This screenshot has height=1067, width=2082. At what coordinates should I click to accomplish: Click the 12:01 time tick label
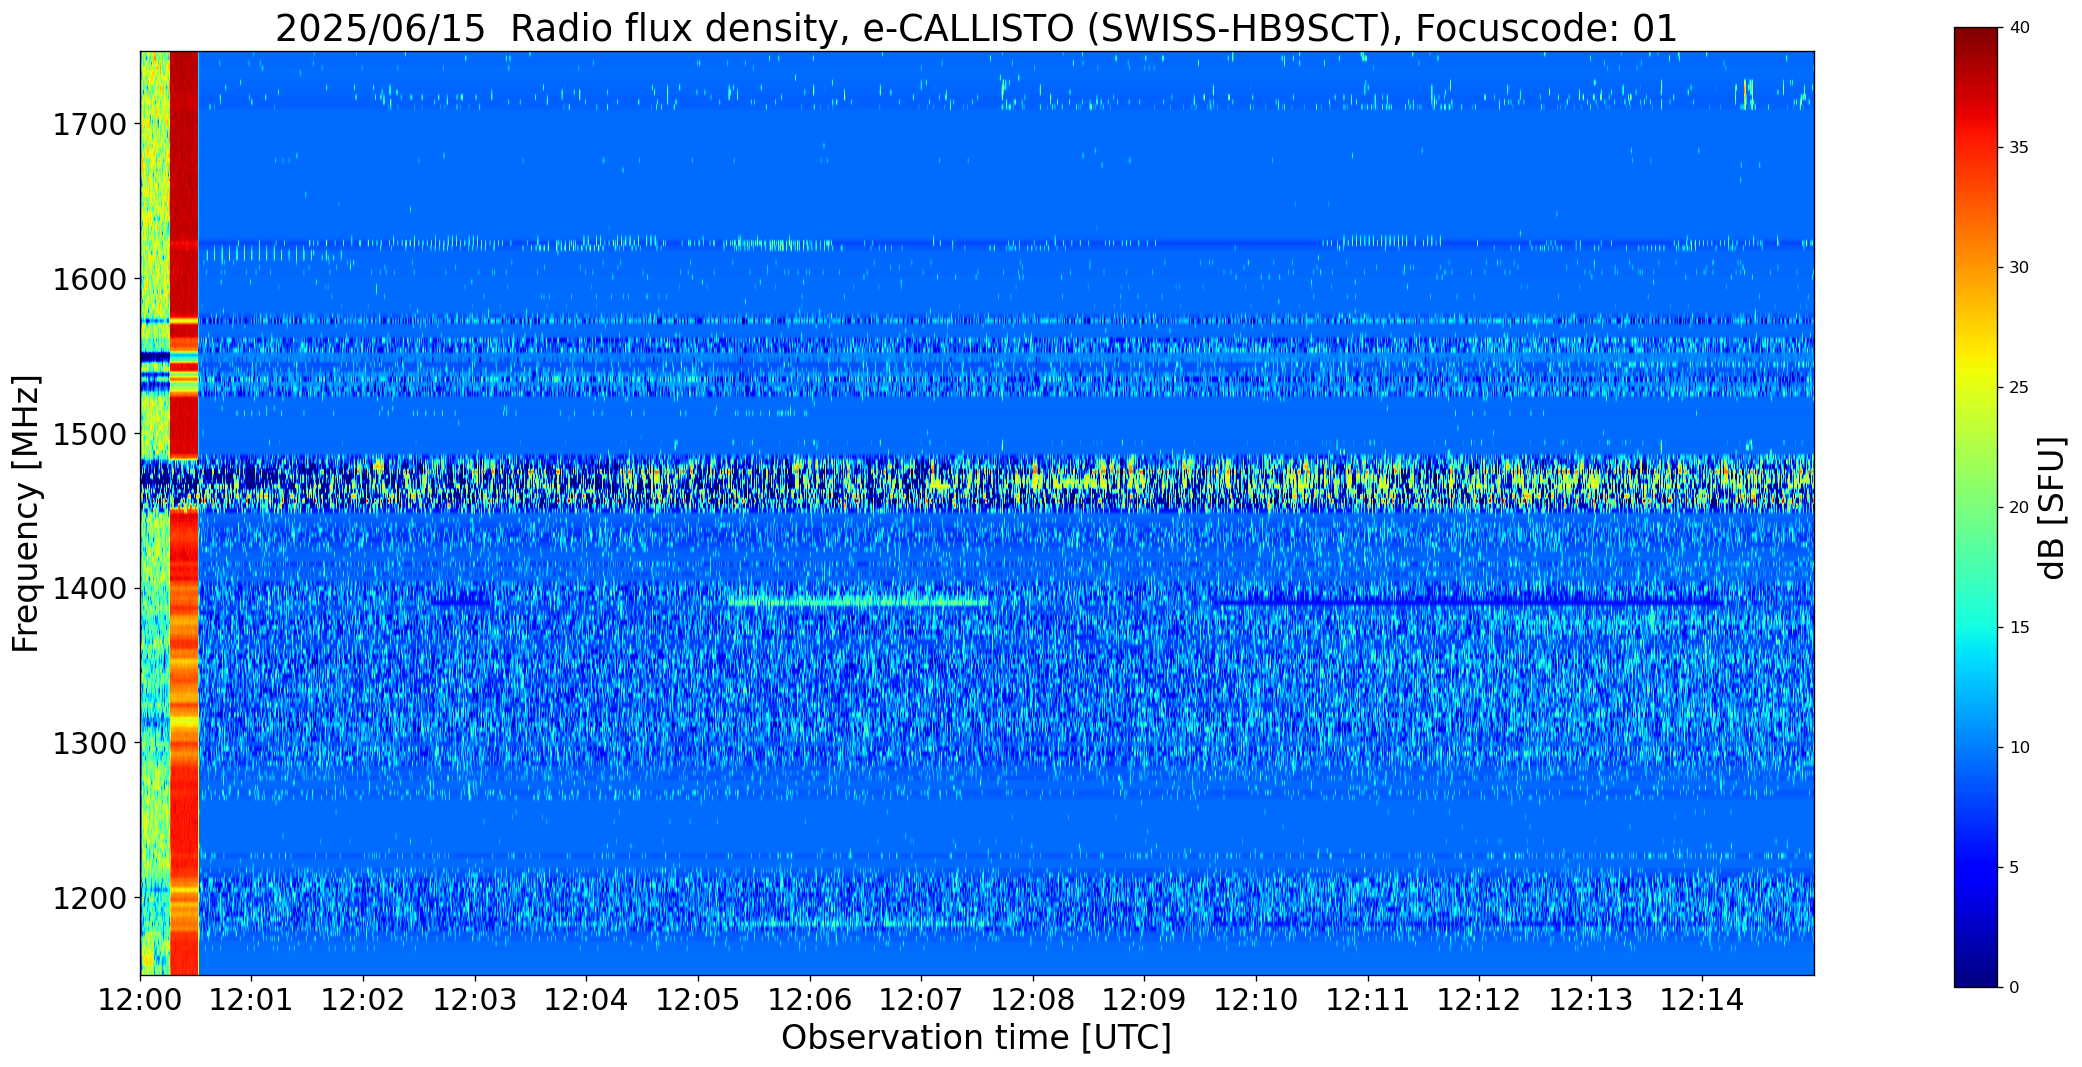click(251, 1000)
